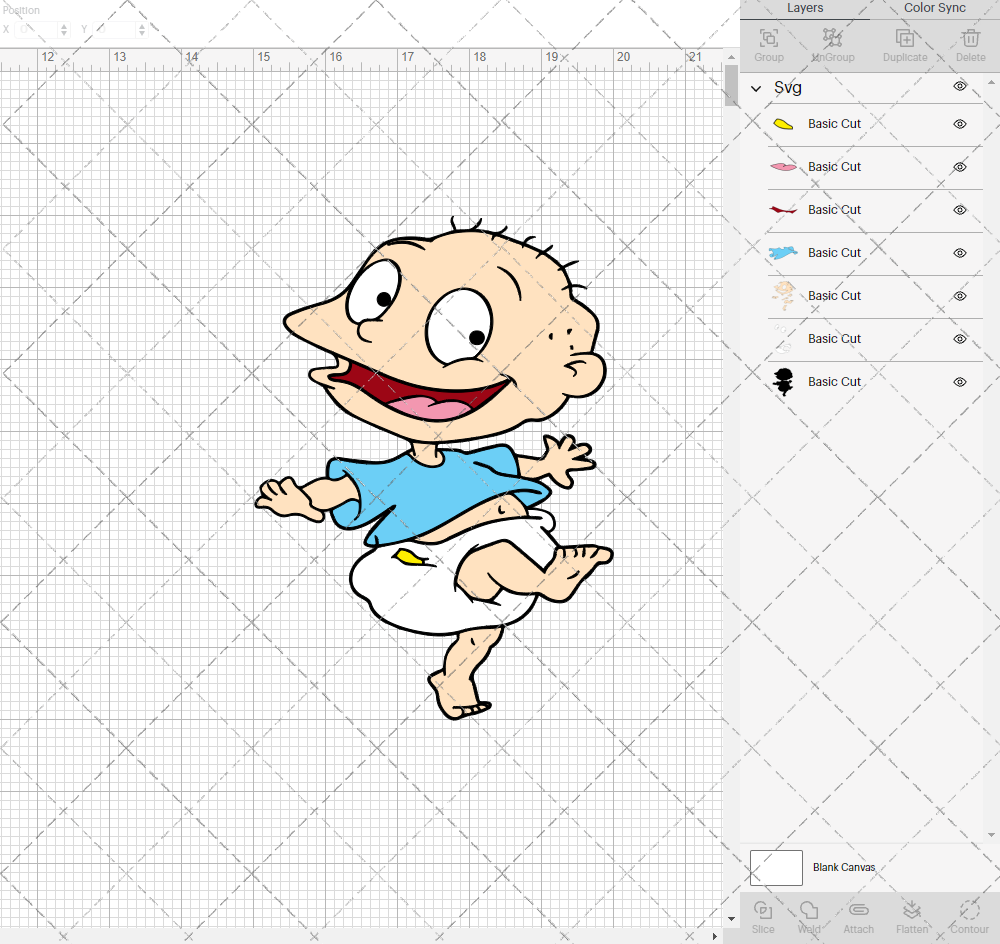Click canvas scroll-down arrow
The image size is (1000, 944).
pyautogui.click(x=732, y=919)
